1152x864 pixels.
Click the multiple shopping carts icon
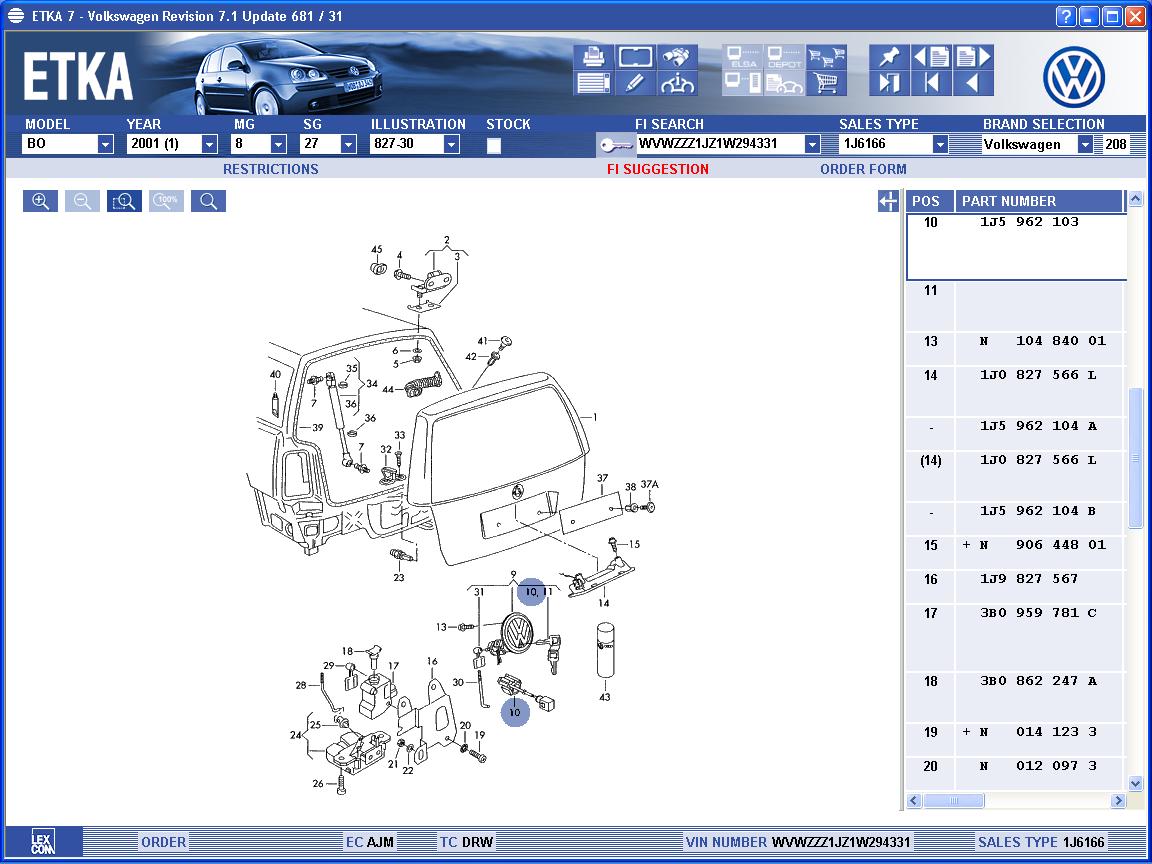click(x=827, y=57)
